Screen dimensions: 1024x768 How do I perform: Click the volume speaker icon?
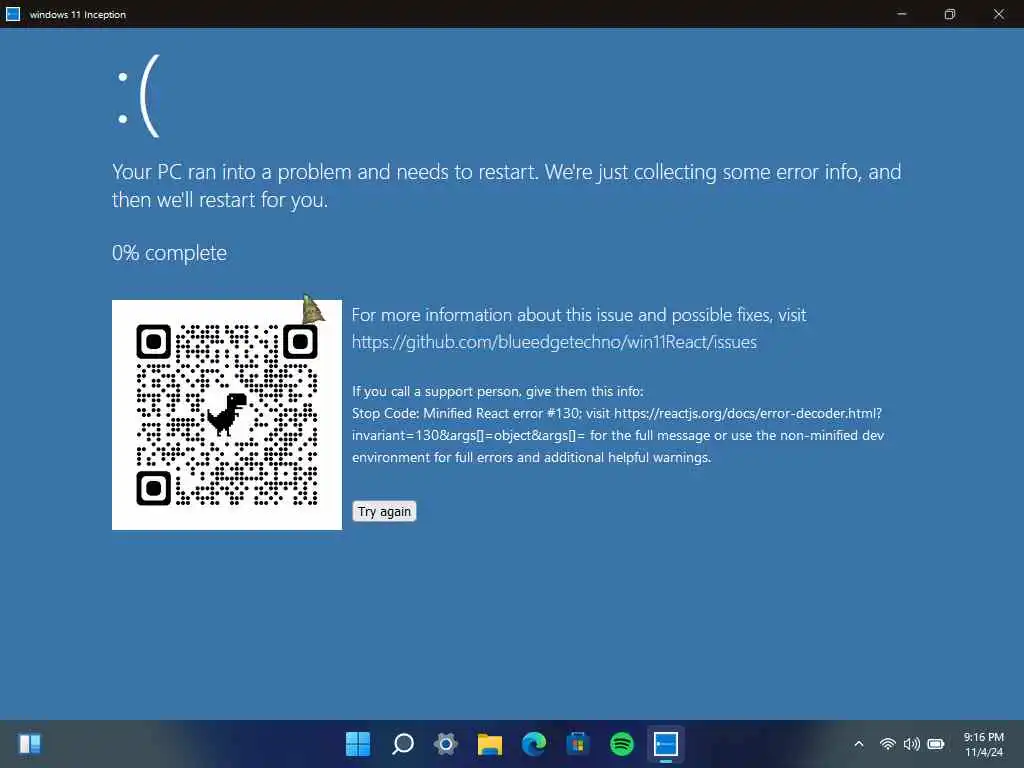tap(912, 744)
